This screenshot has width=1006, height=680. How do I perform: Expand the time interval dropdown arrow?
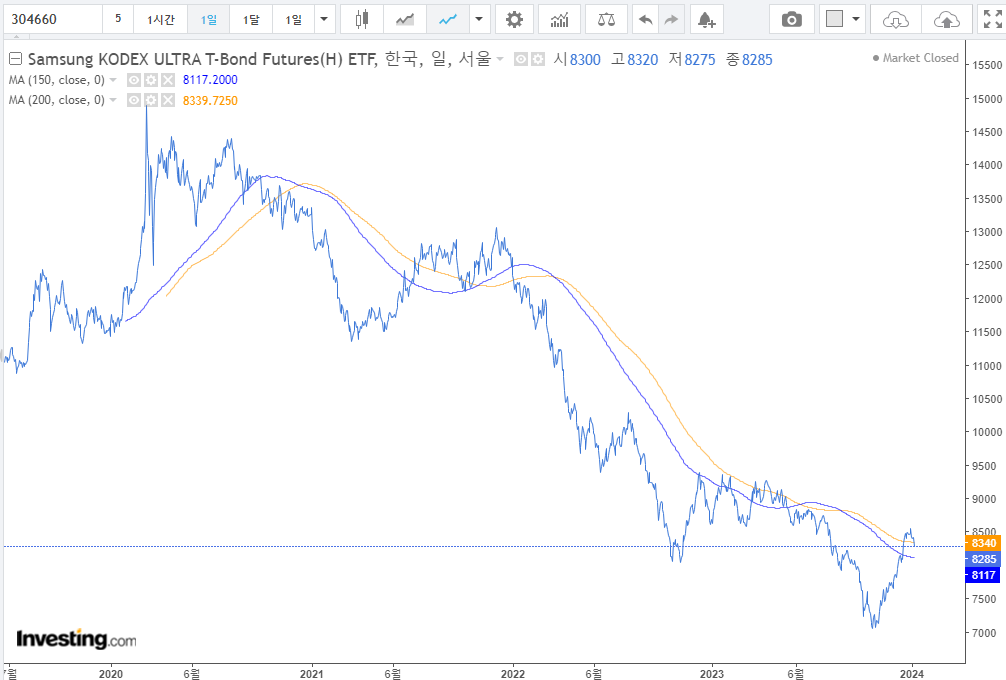pos(324,19)
